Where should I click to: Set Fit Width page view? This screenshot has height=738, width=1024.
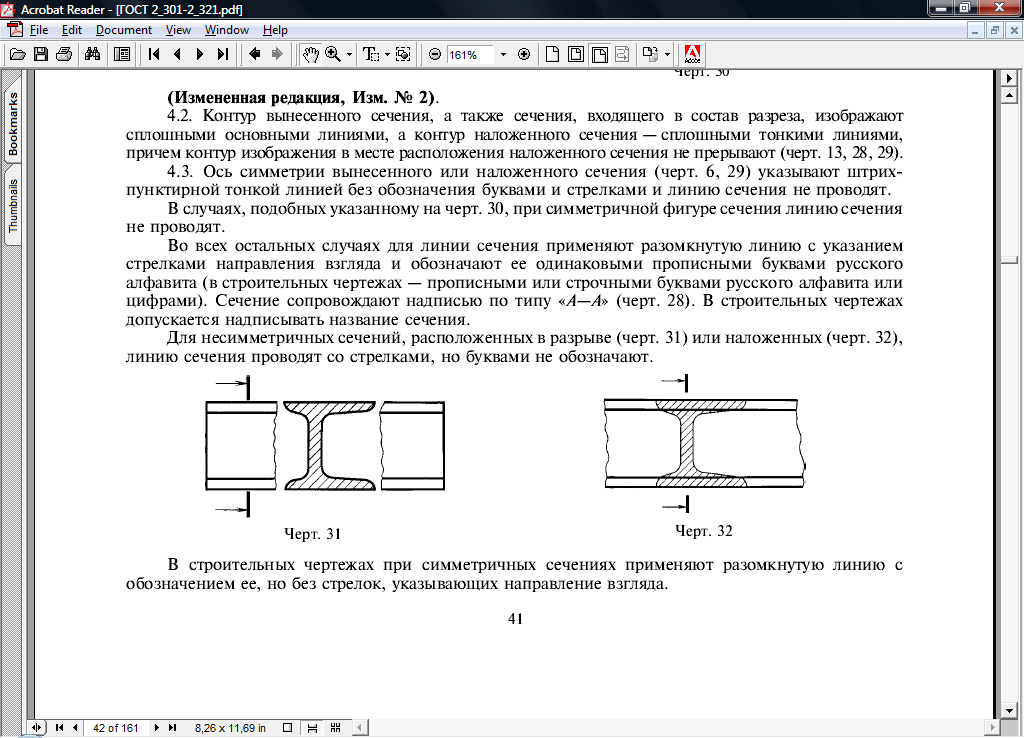pos(600,54)
